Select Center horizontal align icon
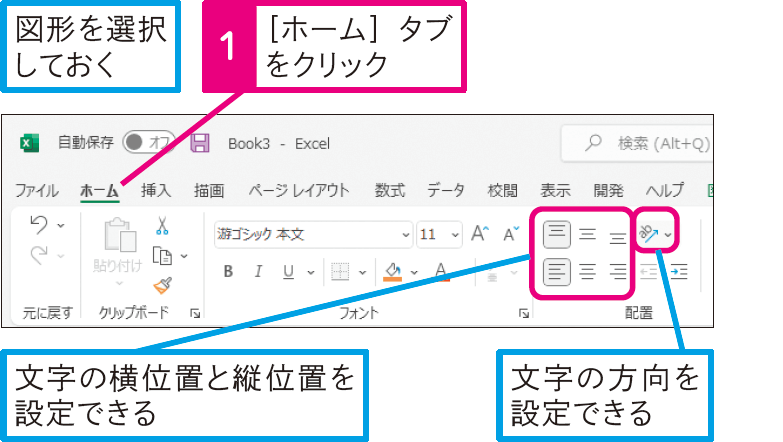This screenshot has width=783, height=442. tap(587, 272)
